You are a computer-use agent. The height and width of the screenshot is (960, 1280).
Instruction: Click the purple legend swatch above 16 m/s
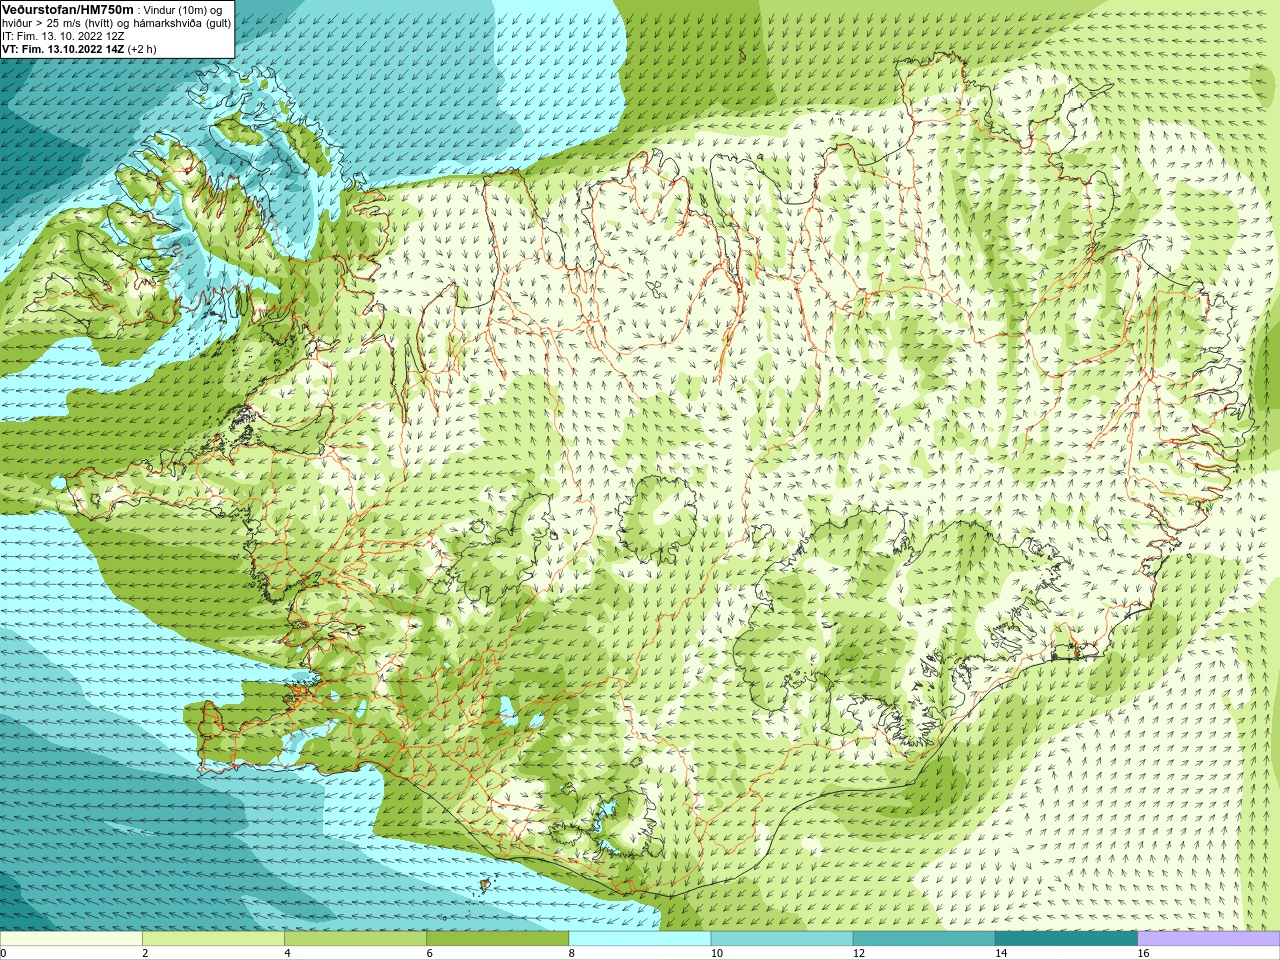[x=1209, y=939]
